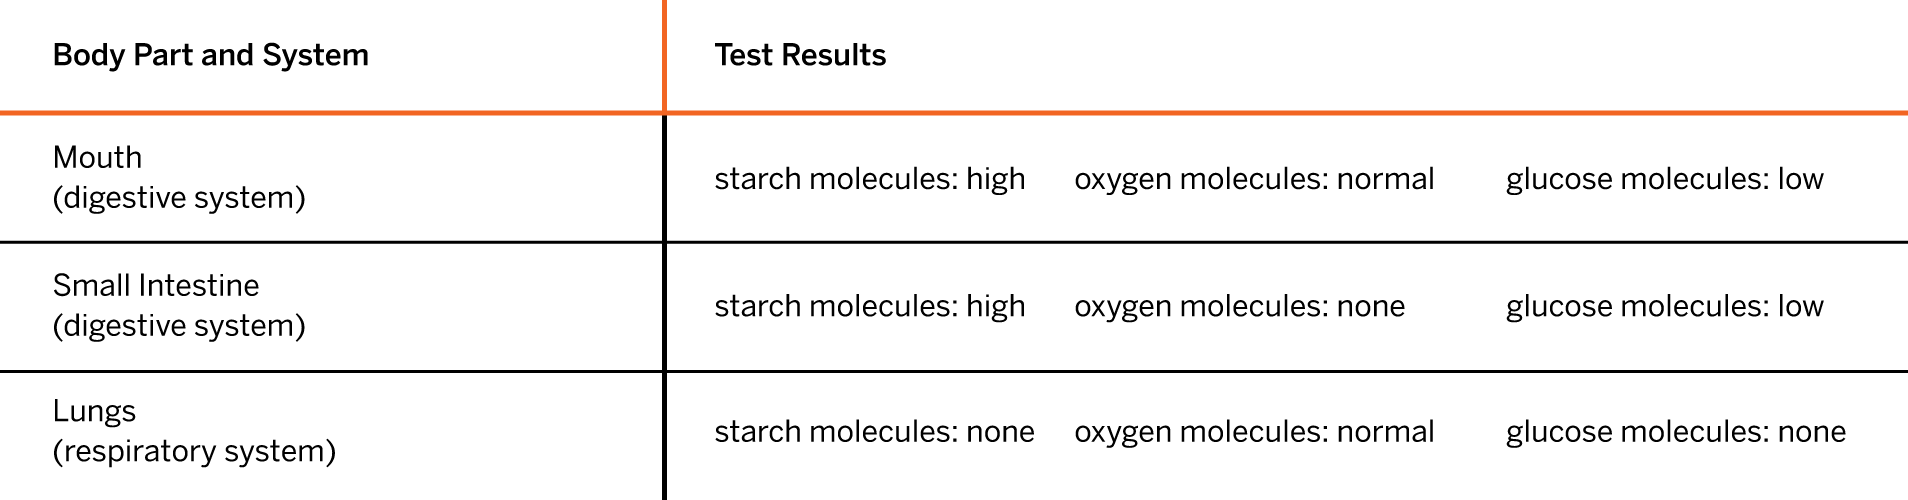Viewport: 1908px width, 500px height.
Task: Select the "oxygen molecules: none" result
Action: (1240, 306)
